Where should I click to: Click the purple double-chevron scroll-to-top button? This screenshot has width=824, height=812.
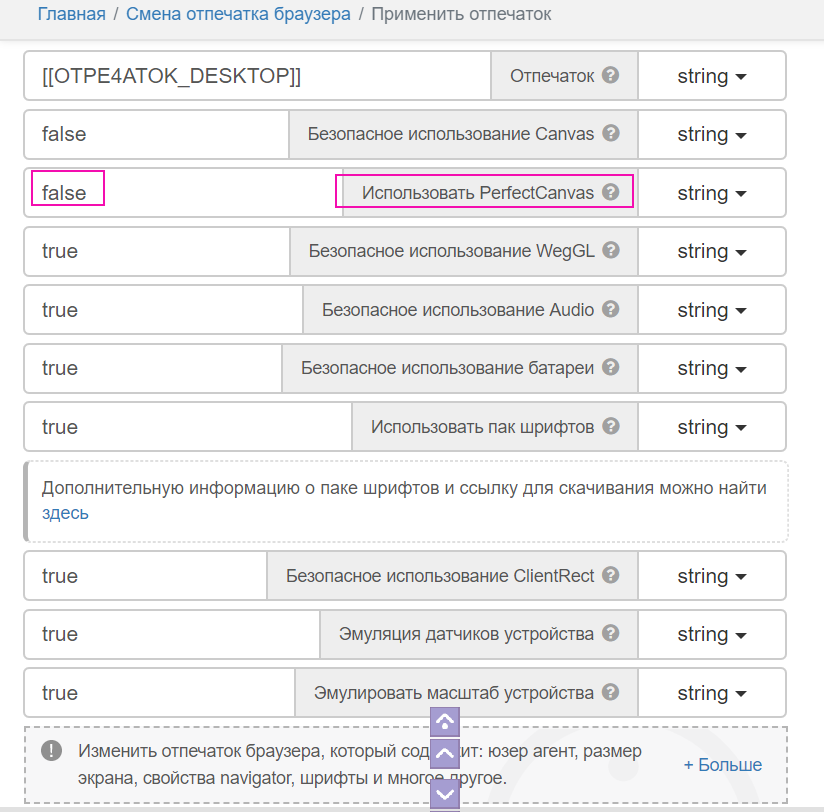tap(444, 722)
